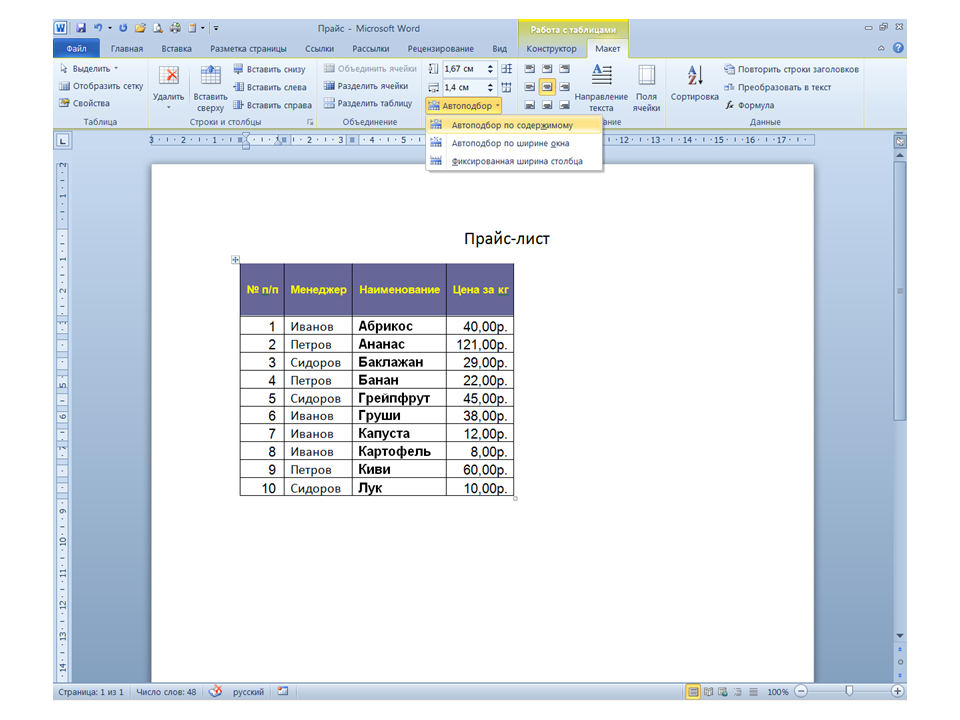This screenshot has height=720, width=960.
Task: Choose Автоподбор по содержимому menu item
Action: 511,126
